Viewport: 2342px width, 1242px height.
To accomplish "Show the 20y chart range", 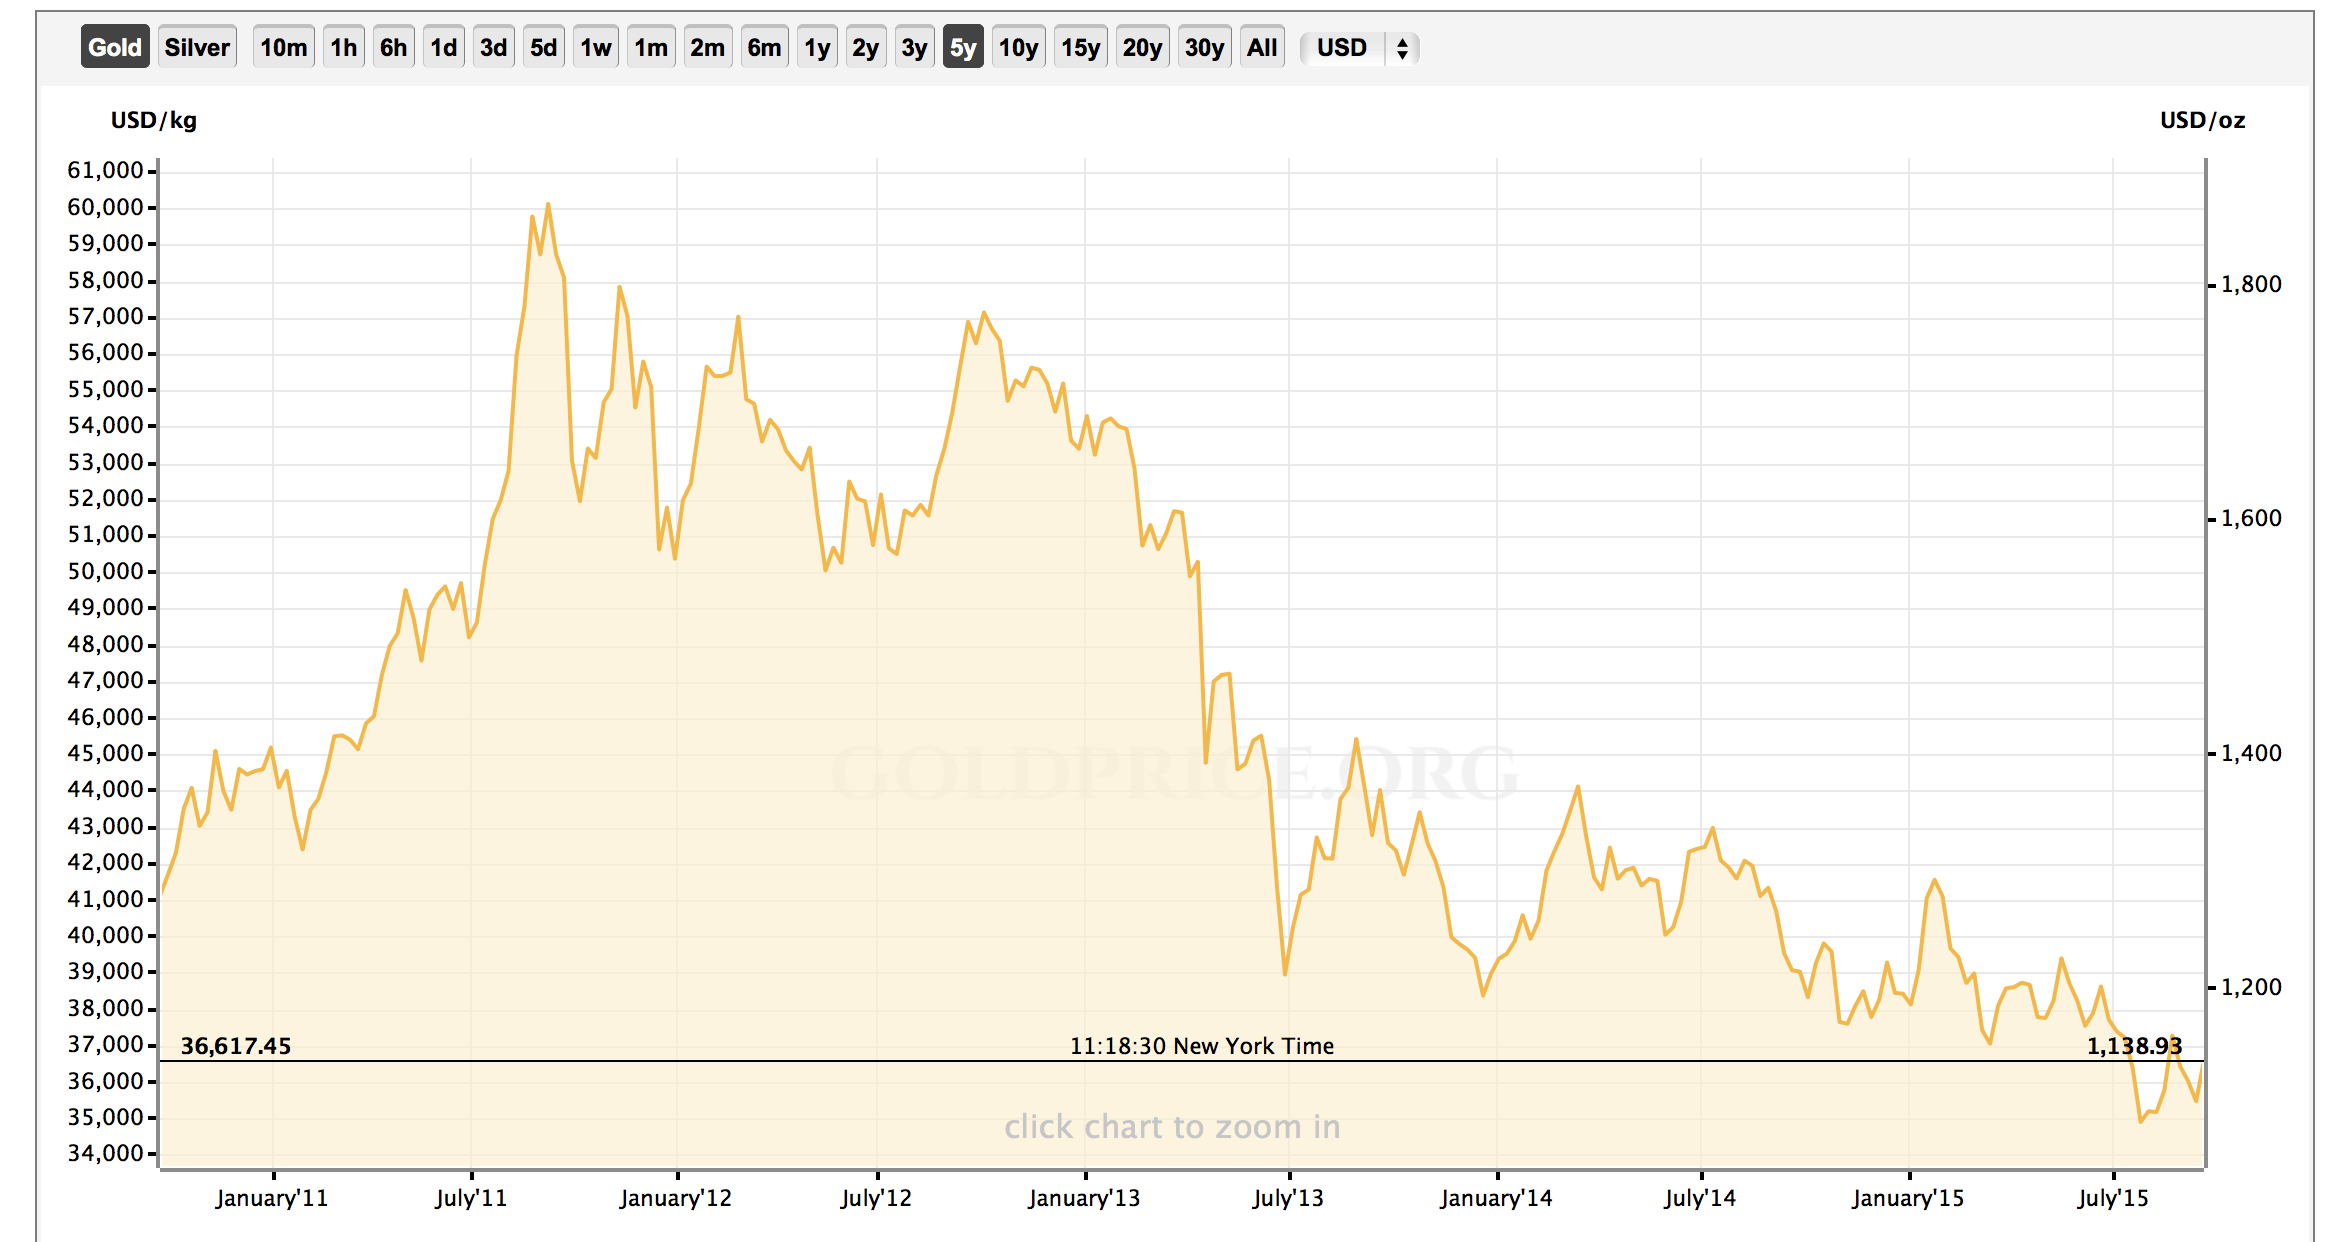I will pyautogui.click(x=1142, y=47).
